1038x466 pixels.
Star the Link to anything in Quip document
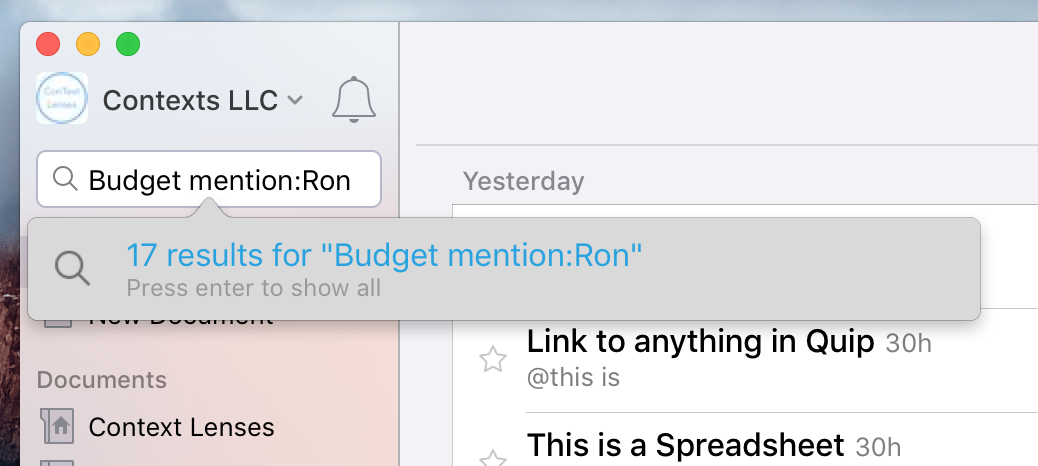[493, 359]
